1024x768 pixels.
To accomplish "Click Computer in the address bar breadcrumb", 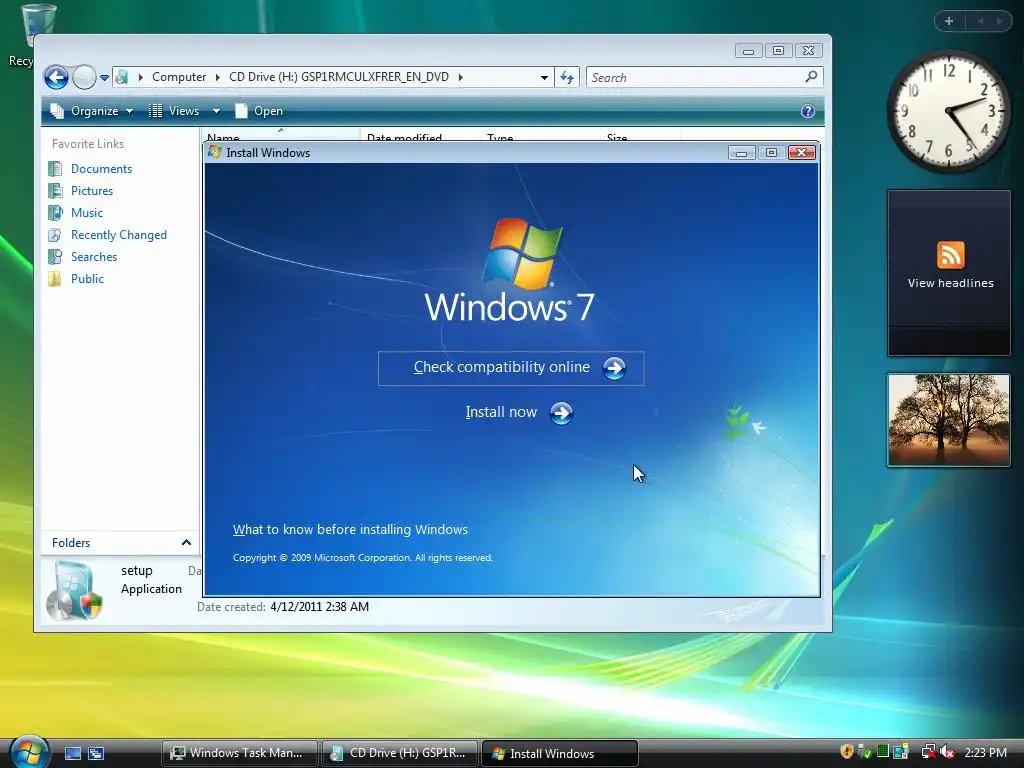I will (179, 77).
